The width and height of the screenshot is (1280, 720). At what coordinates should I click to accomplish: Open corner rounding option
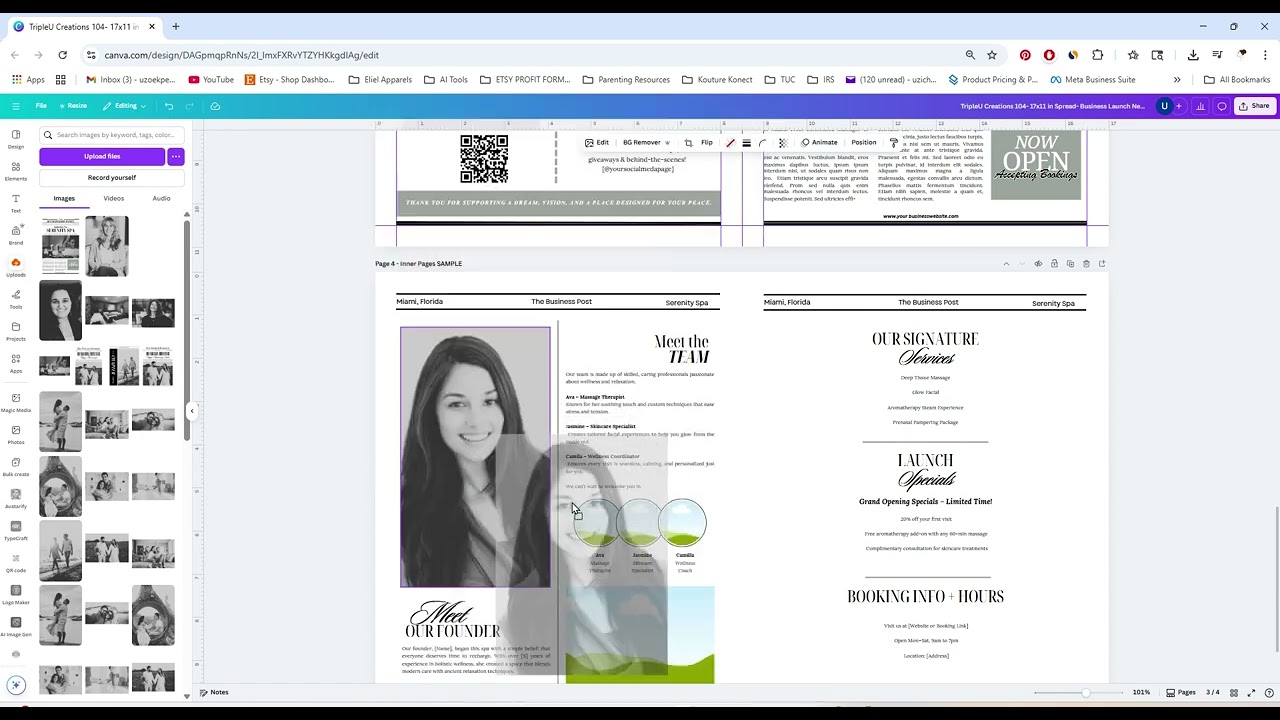(763, 143)
